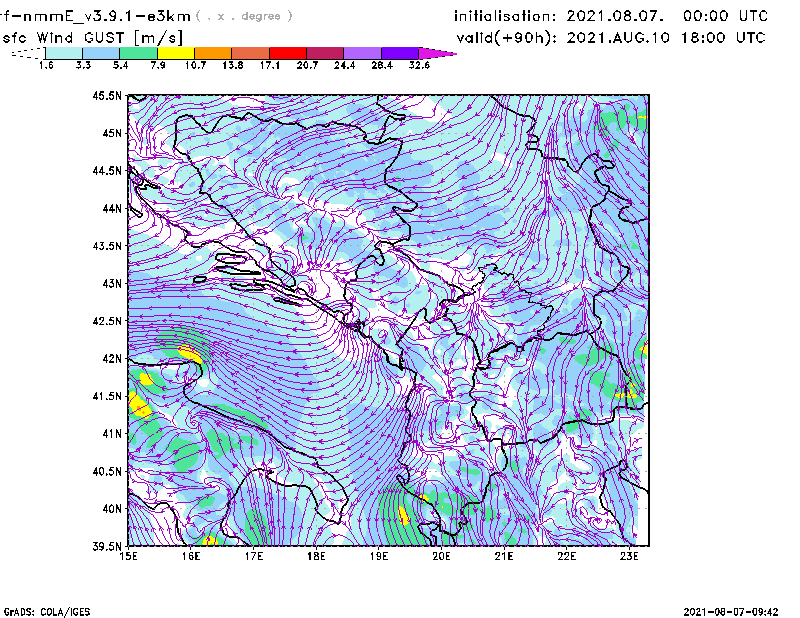Click the 2021-08-07-09:42 timestamp
This screenshot has width=800, height=618.
click(x=731, y=612)
